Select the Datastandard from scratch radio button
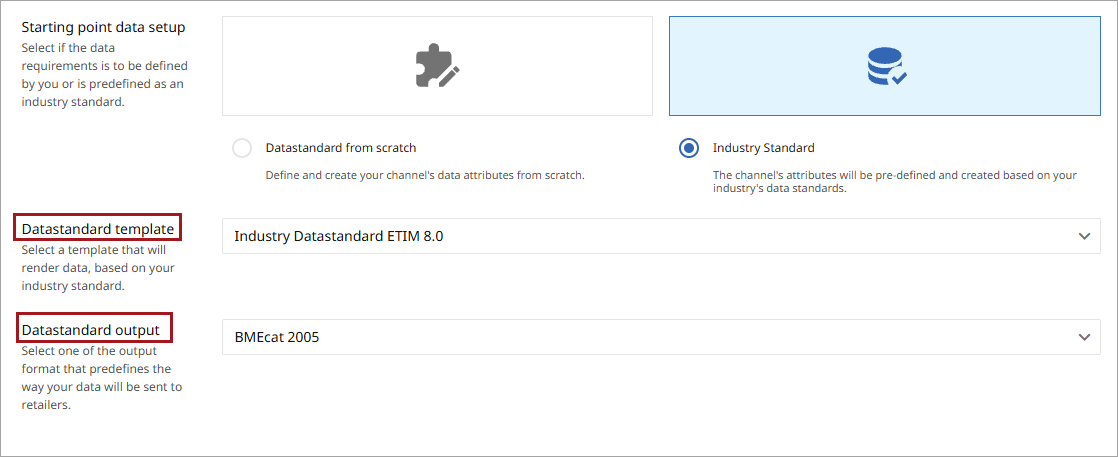This screenshot has width=1118, height=457. [242, 148]
